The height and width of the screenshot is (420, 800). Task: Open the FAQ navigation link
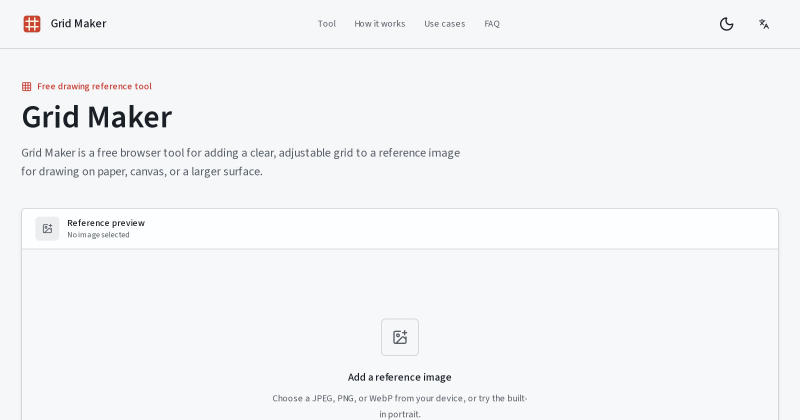(x=492, y=24)
